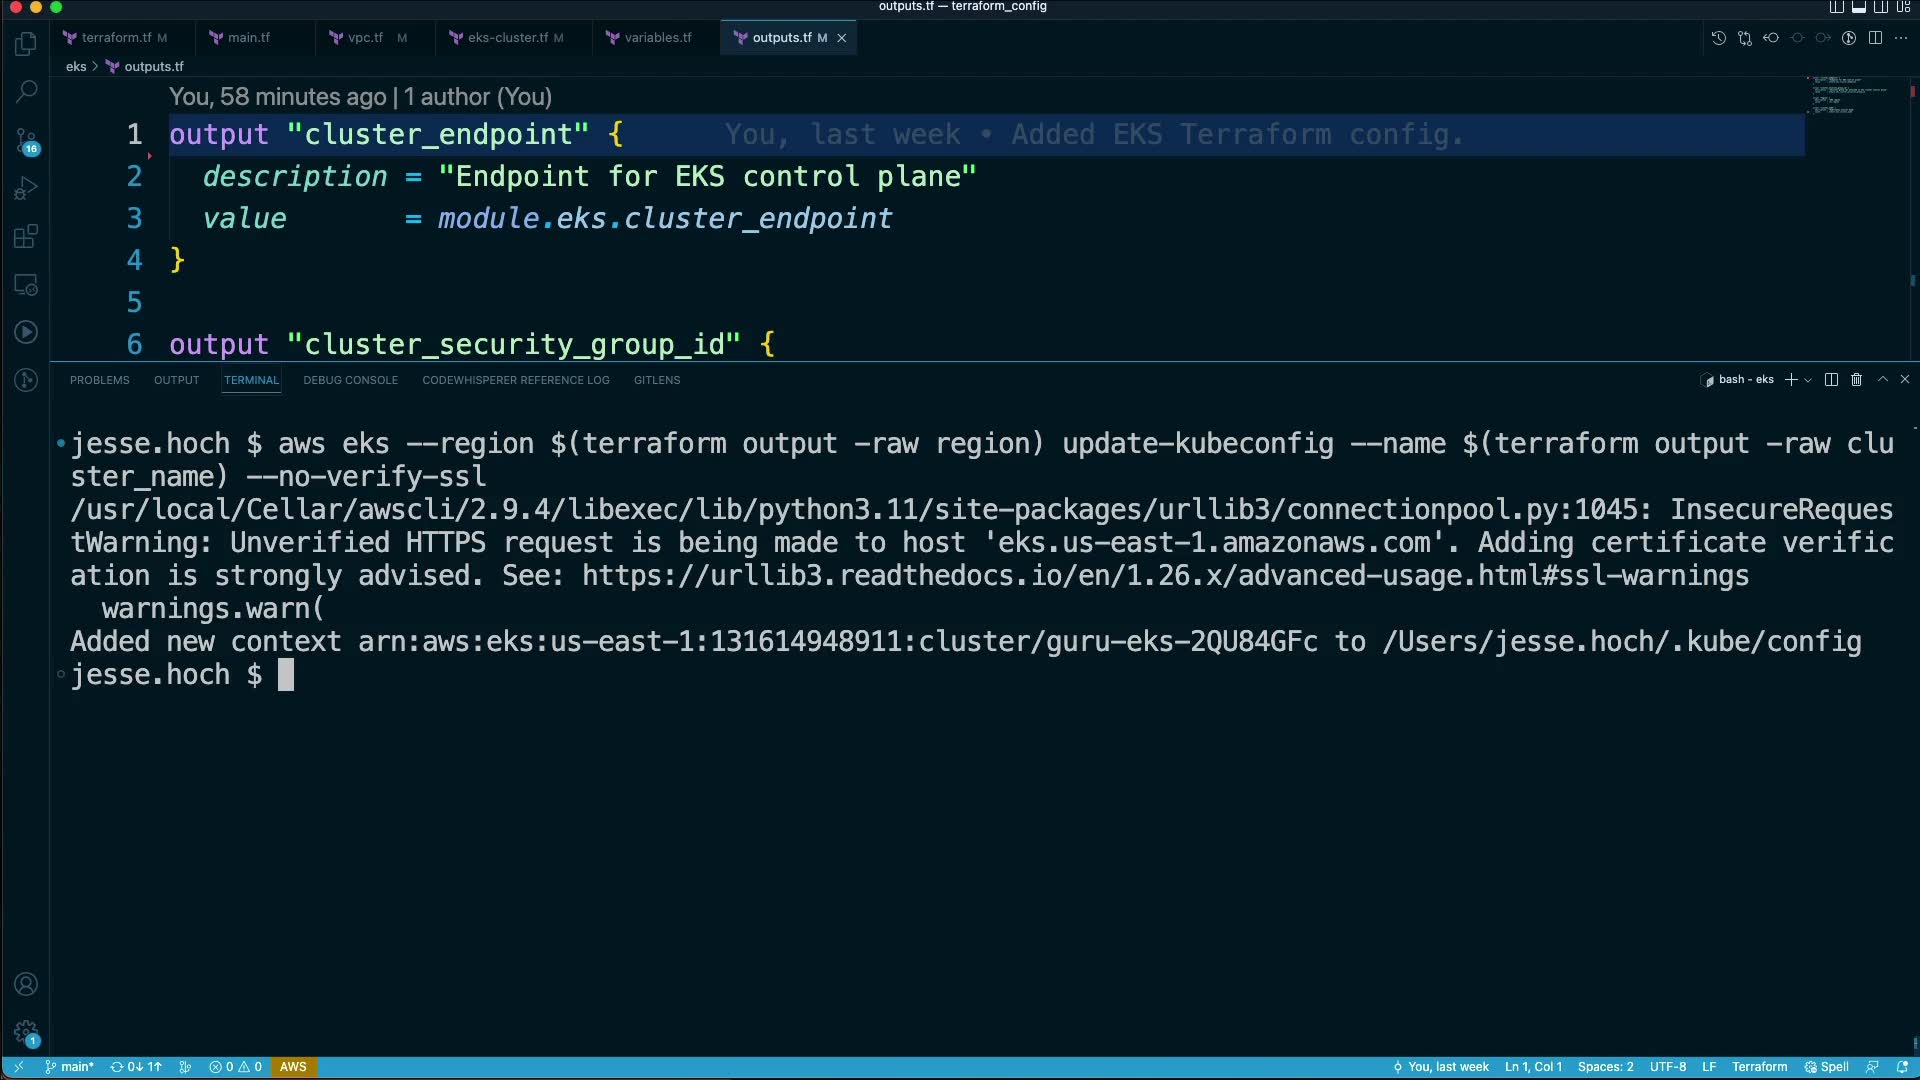Viewport: 1920px width, 1080px height.
Task: Open Run and Debug view
Action: point(26,189)
